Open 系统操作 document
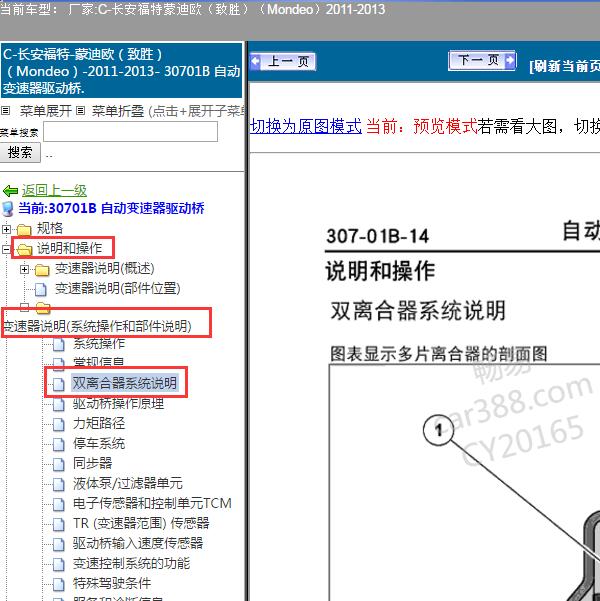The width and height of the screenshot is (600, 601). (x=99, y=343)
